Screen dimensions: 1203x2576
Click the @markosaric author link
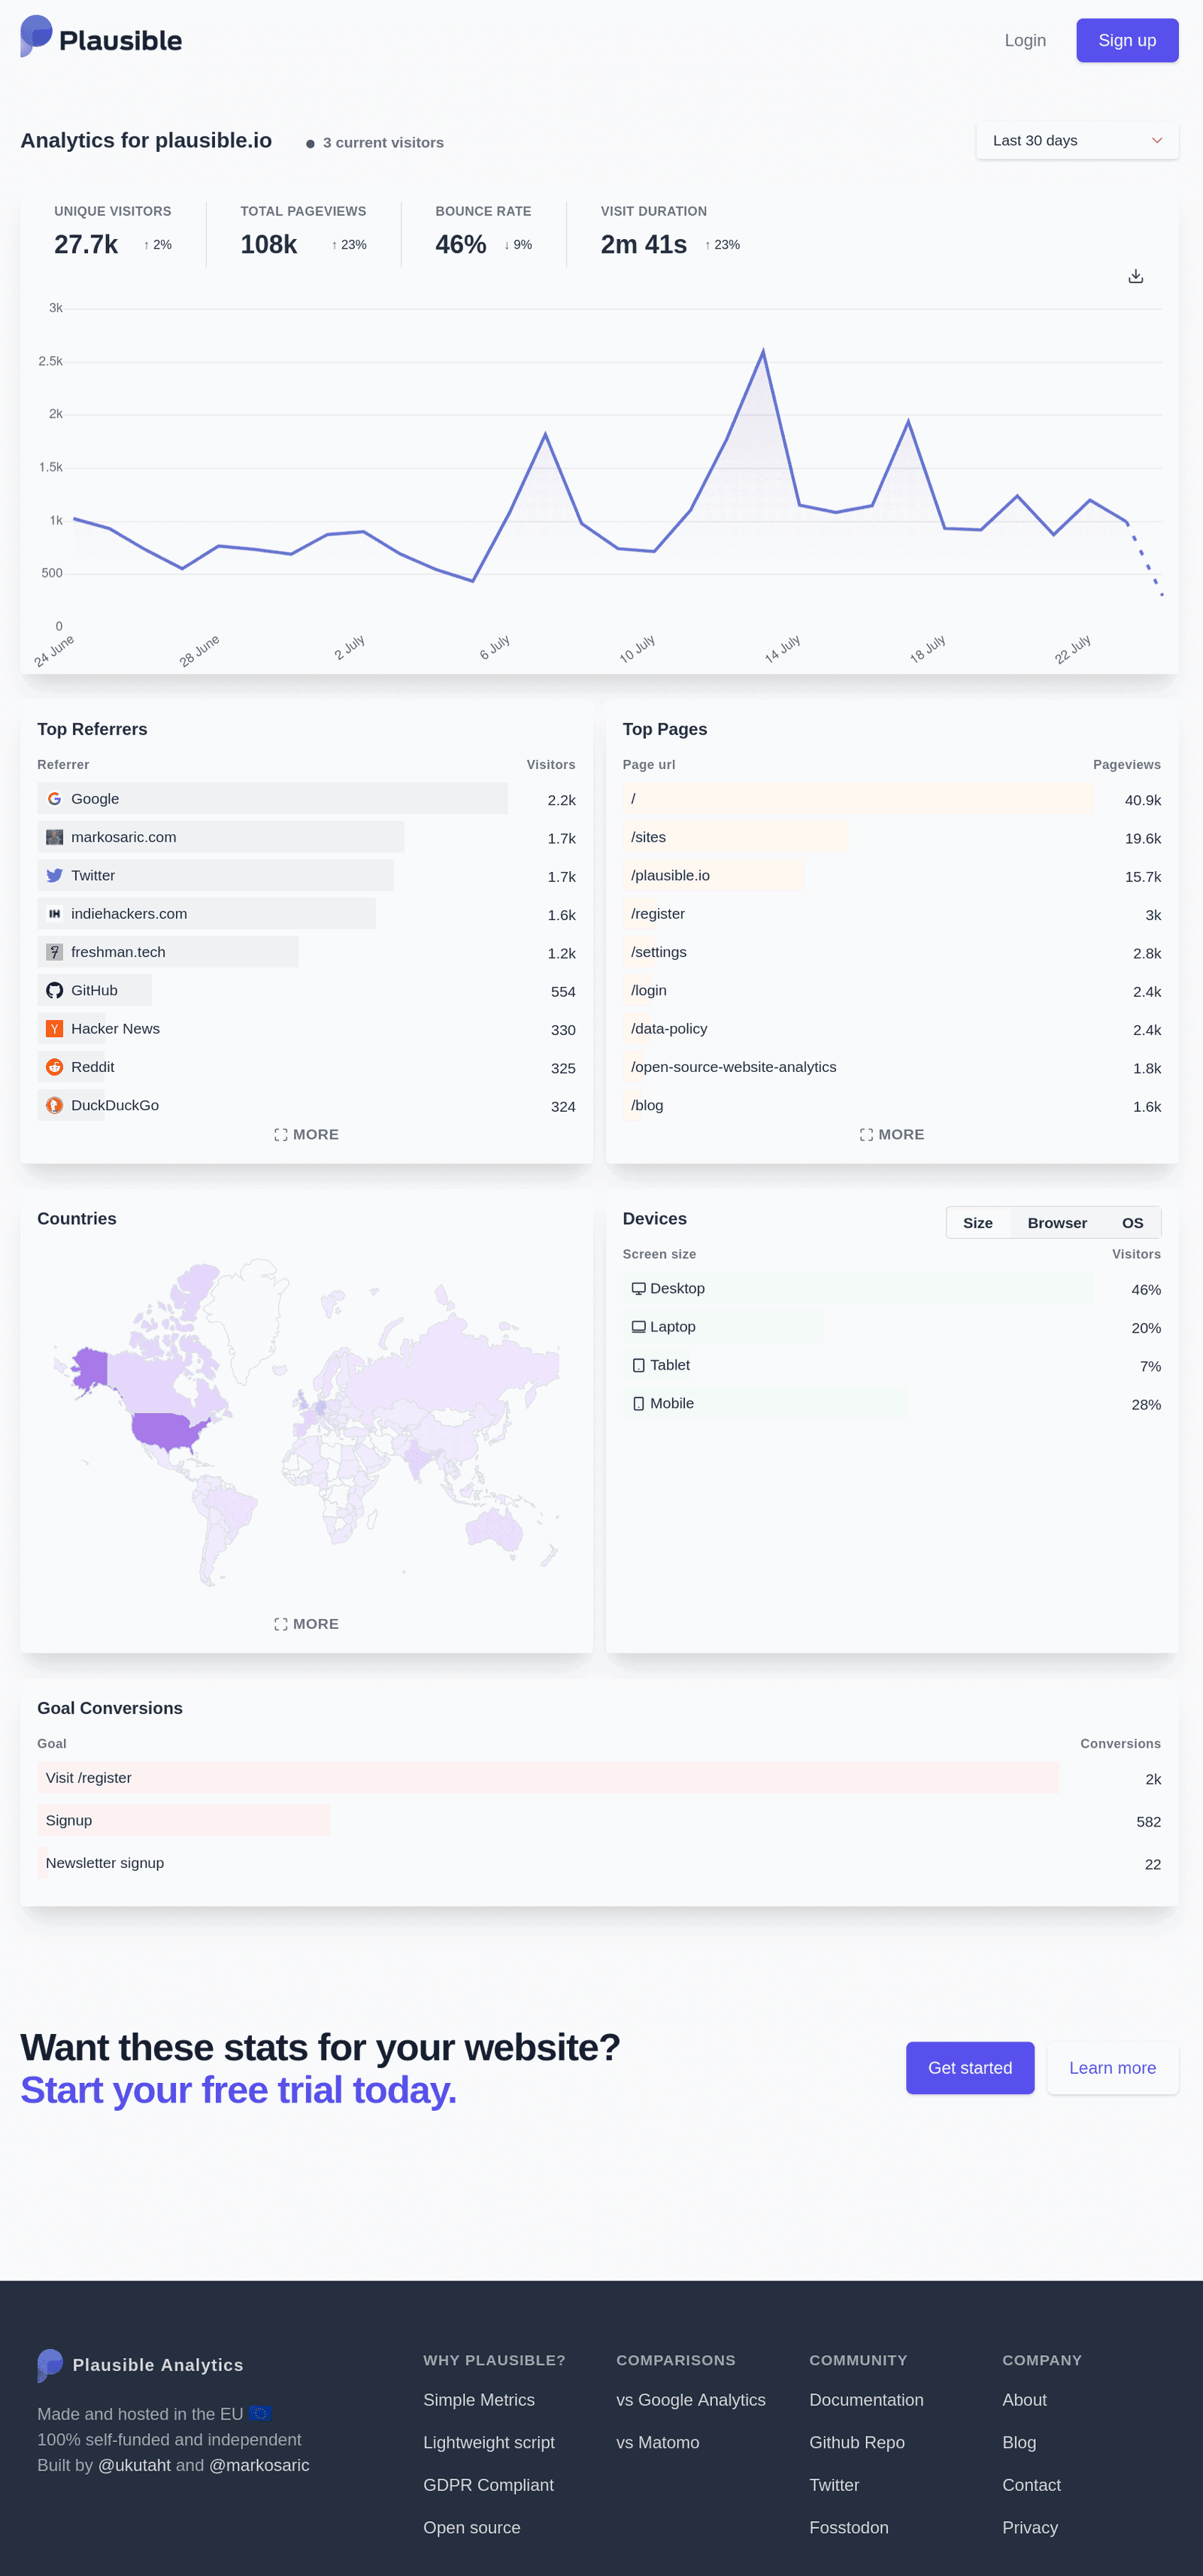point(259,2465)
